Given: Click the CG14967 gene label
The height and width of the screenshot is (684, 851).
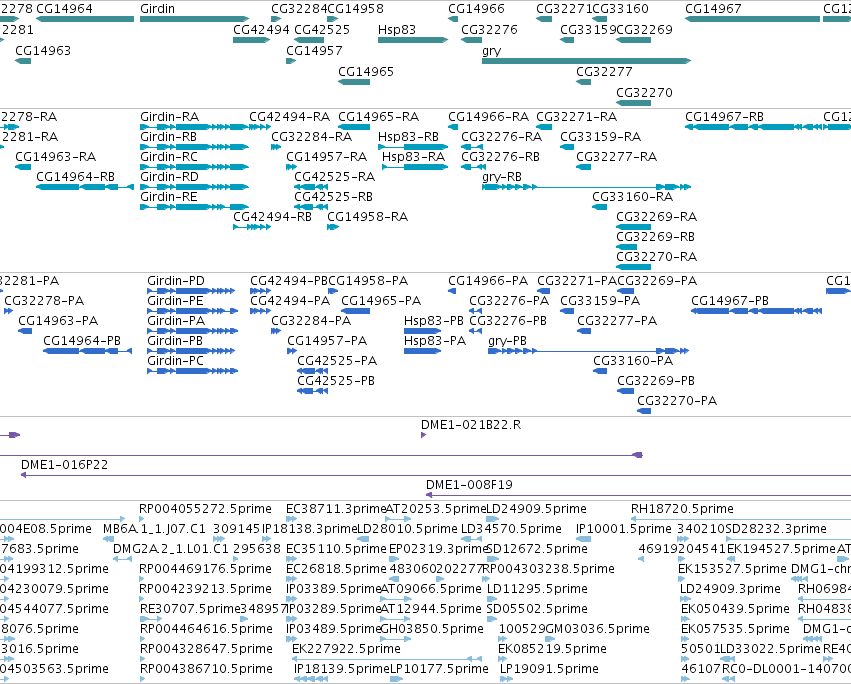Looking at the screenshot, I should tap(713, 9).
